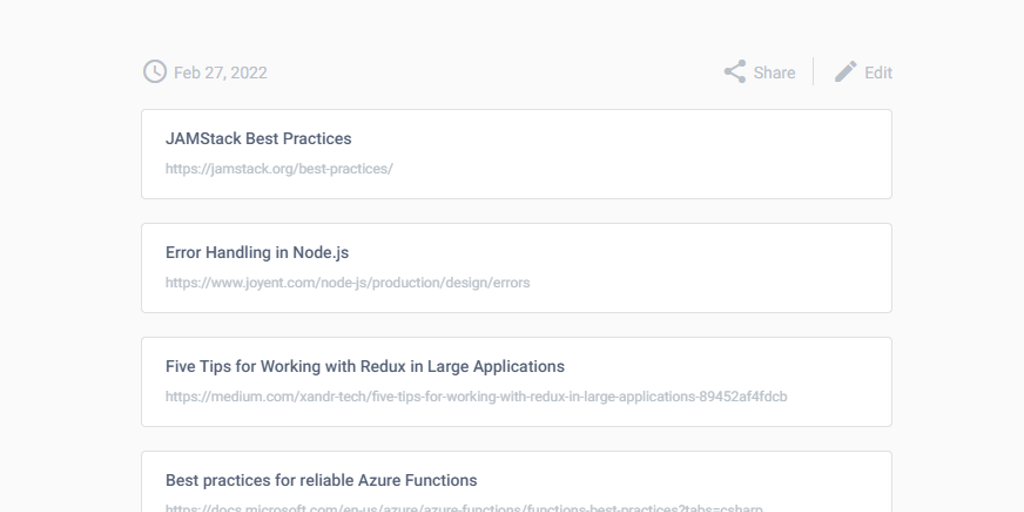The image size is (1024, 512).
Task: Click empty space in the Error Handling card
Action: pos(700,267)
